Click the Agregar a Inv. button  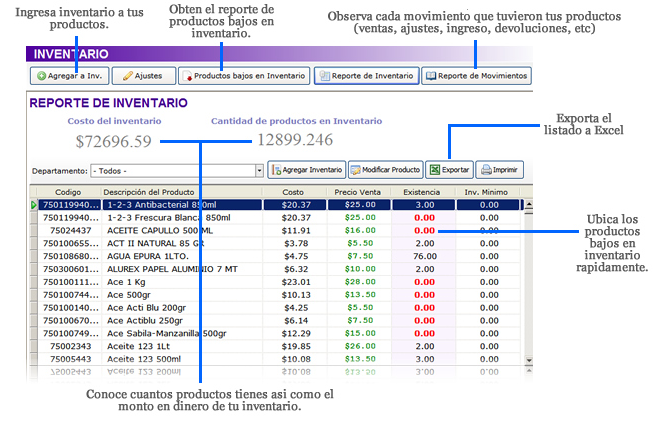[65, 75]
